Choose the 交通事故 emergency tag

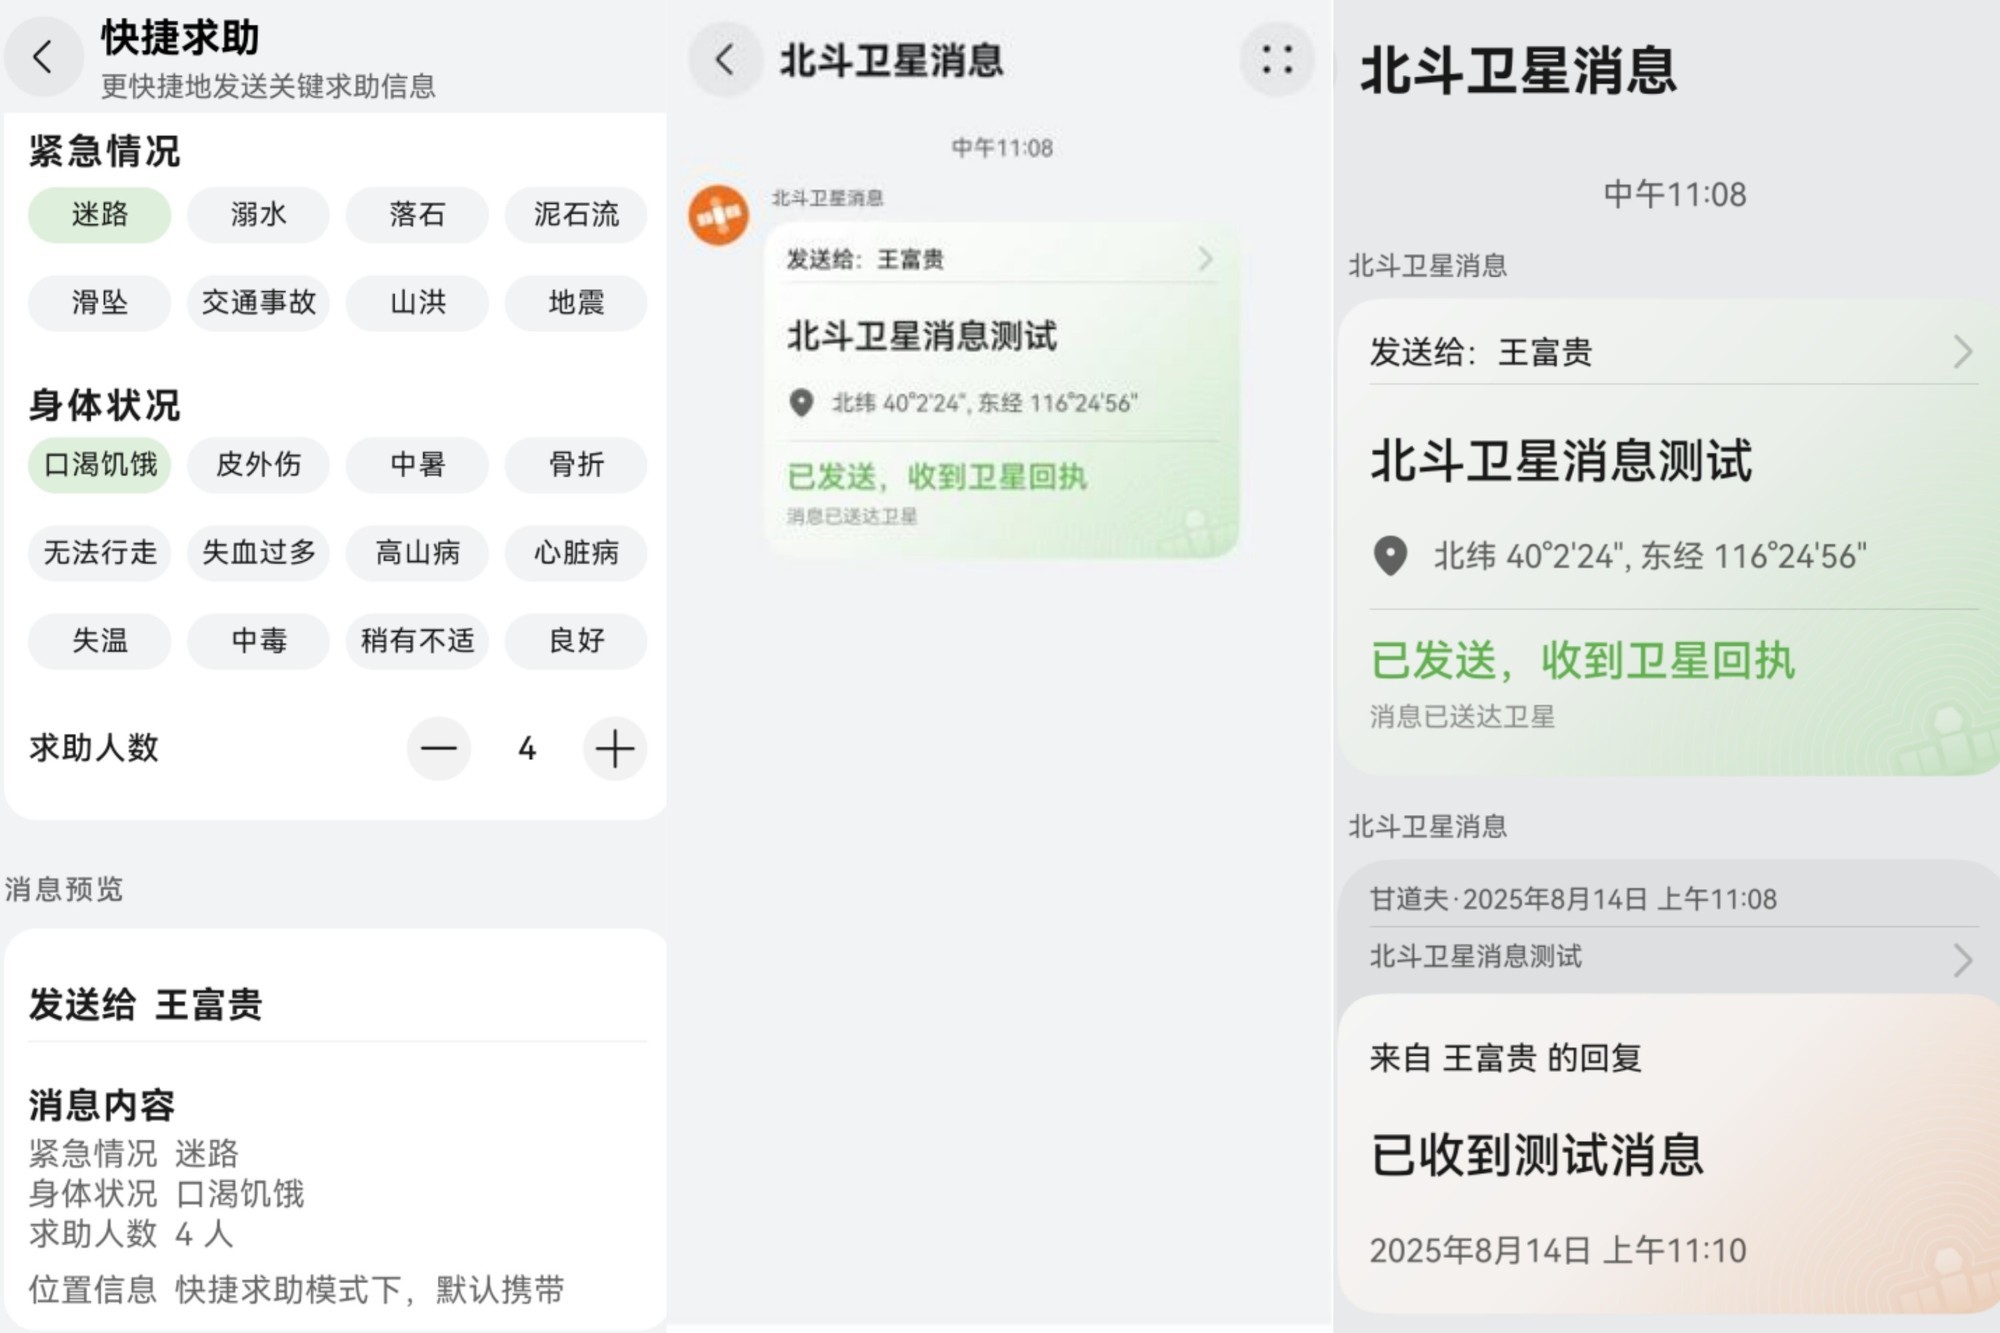tap(257, 303)
